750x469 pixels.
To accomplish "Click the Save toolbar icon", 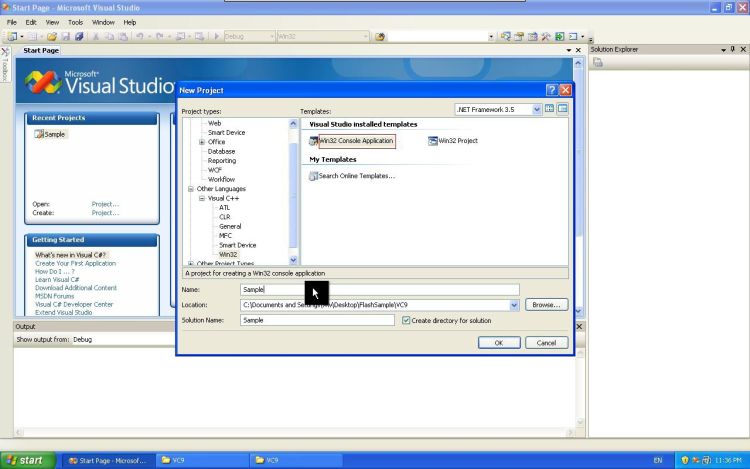I will coord(66,36).
